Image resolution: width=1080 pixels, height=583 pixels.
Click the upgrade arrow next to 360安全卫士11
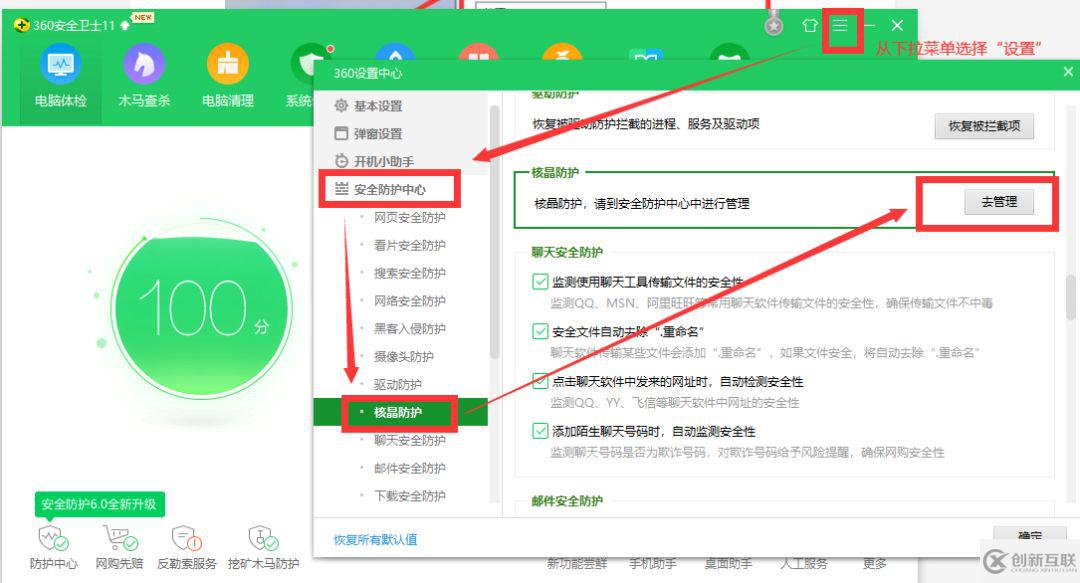[x=125, y=25]
